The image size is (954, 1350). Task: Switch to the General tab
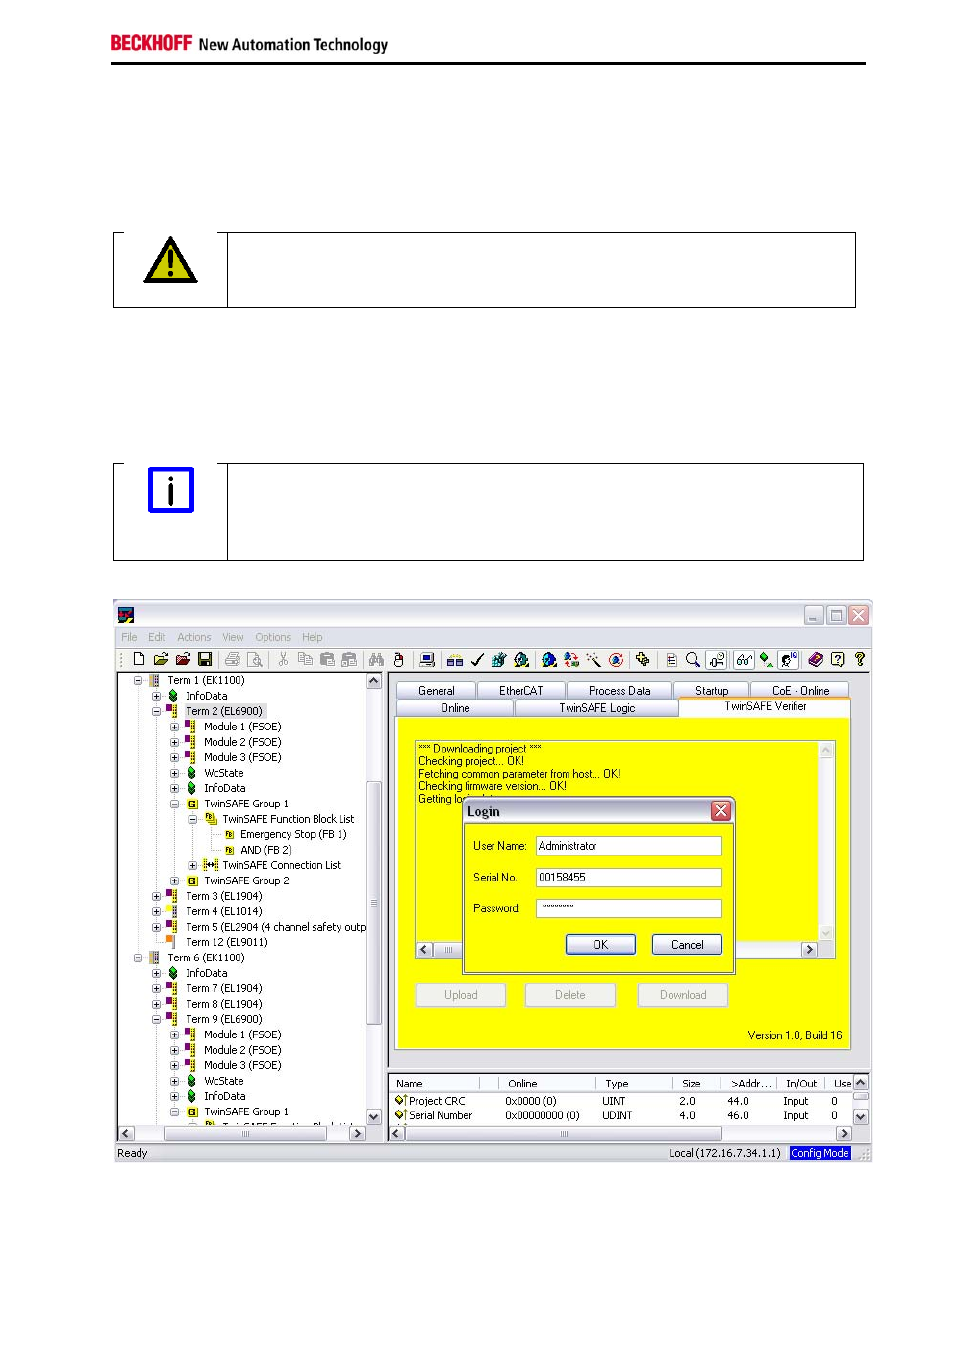(x=436, y=691)
